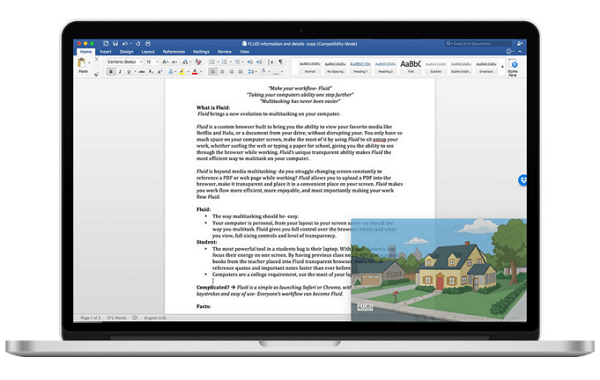Open the References tab
Screen dimensions: 600x380
point(174,52)
